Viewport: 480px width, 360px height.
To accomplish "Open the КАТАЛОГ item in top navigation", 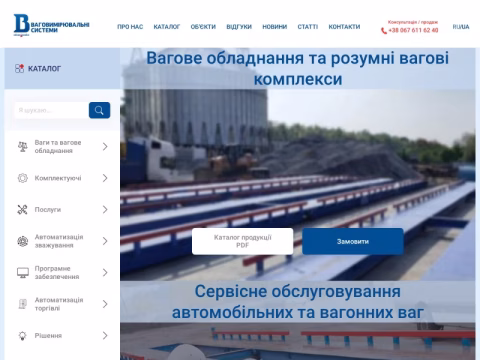I will 167,27.
